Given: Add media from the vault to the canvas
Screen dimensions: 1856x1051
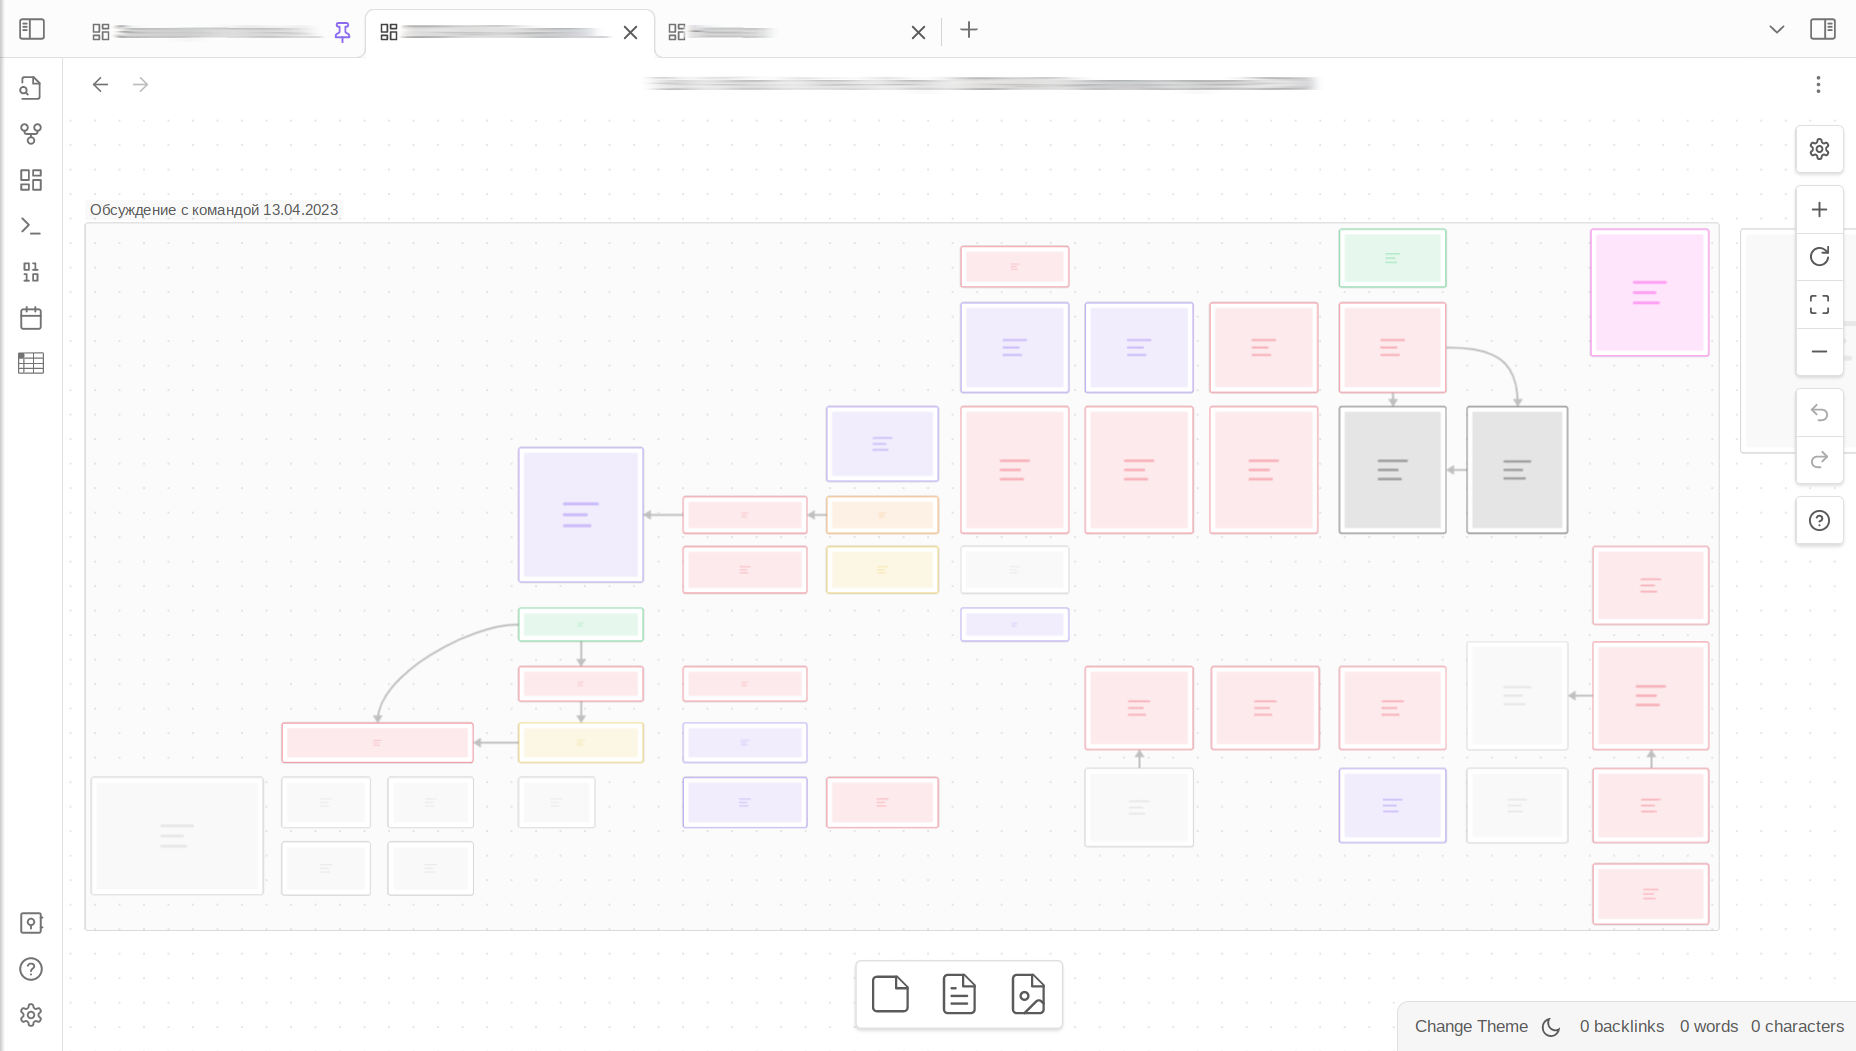Looking at the screenshot, I should pos(1027,994).
